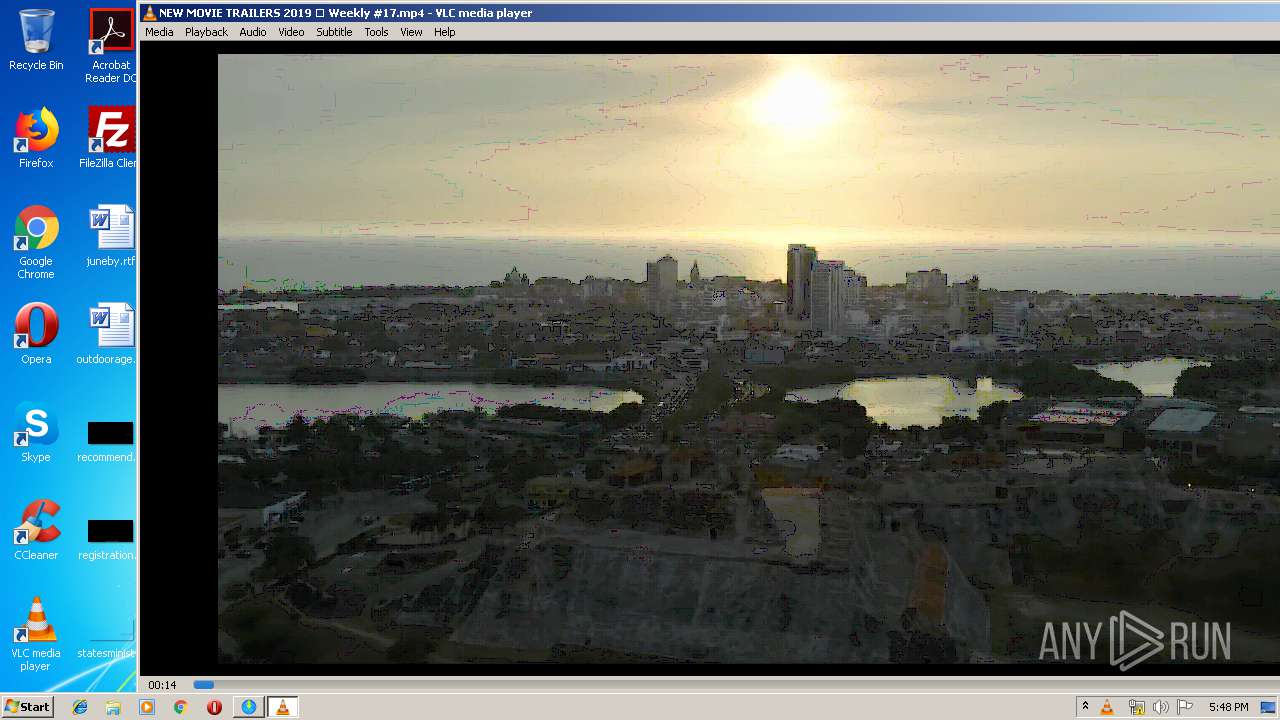Click the playing video frame
Screen dimensions: 1280x720
(748, 358)
